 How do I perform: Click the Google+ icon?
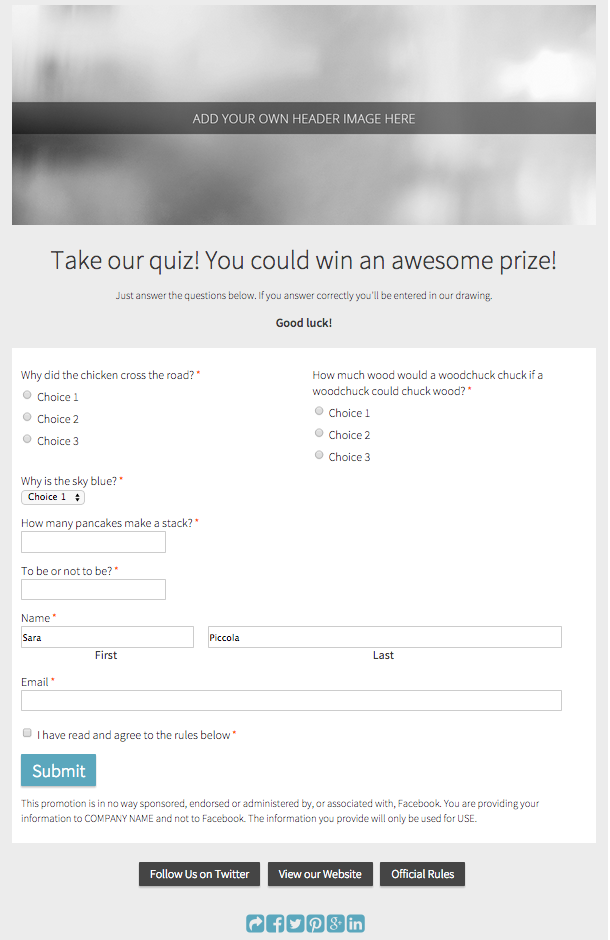tap(335, 923)
